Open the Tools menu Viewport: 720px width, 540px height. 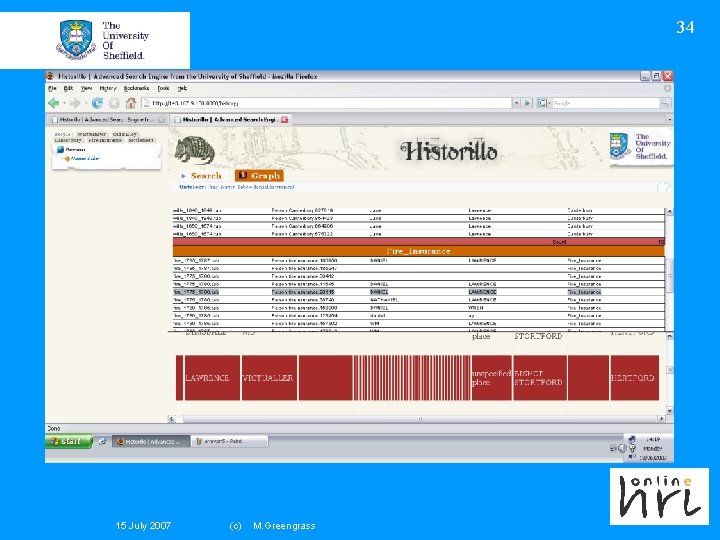[163, 88]
